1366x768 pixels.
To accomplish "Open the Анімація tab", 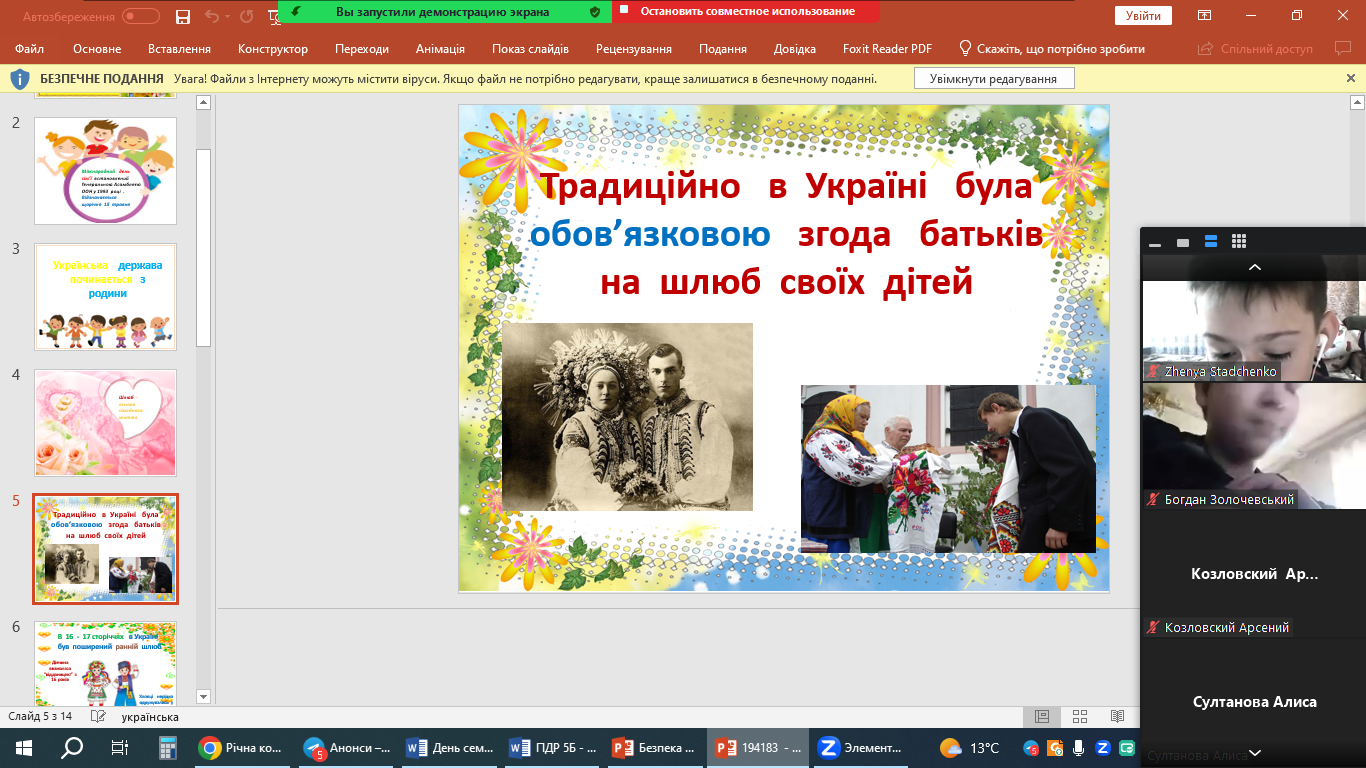I will (x=440, y=49).
